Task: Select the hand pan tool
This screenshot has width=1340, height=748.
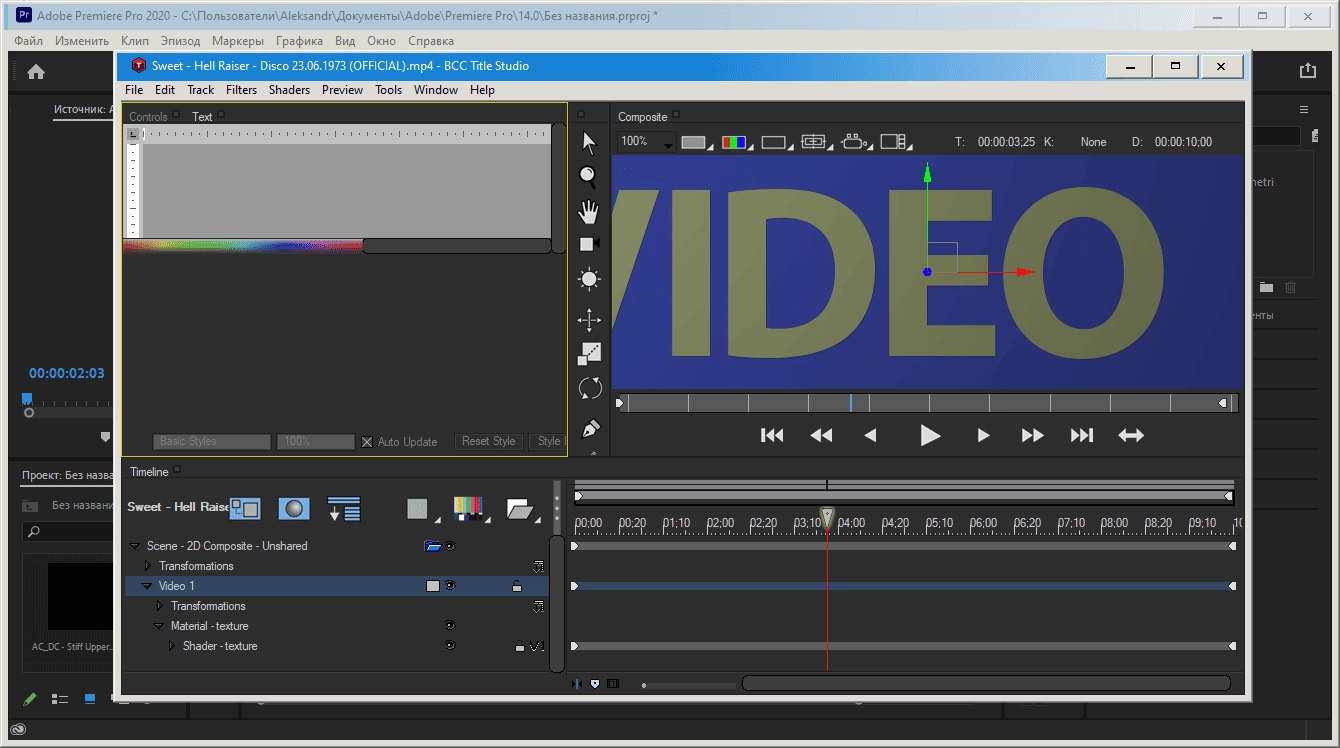Action: pyautogui.click(x=589, y=211)
